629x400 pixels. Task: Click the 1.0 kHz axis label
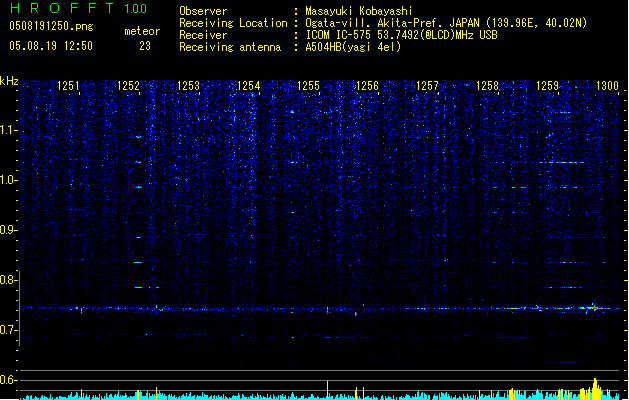pos(9,180)
